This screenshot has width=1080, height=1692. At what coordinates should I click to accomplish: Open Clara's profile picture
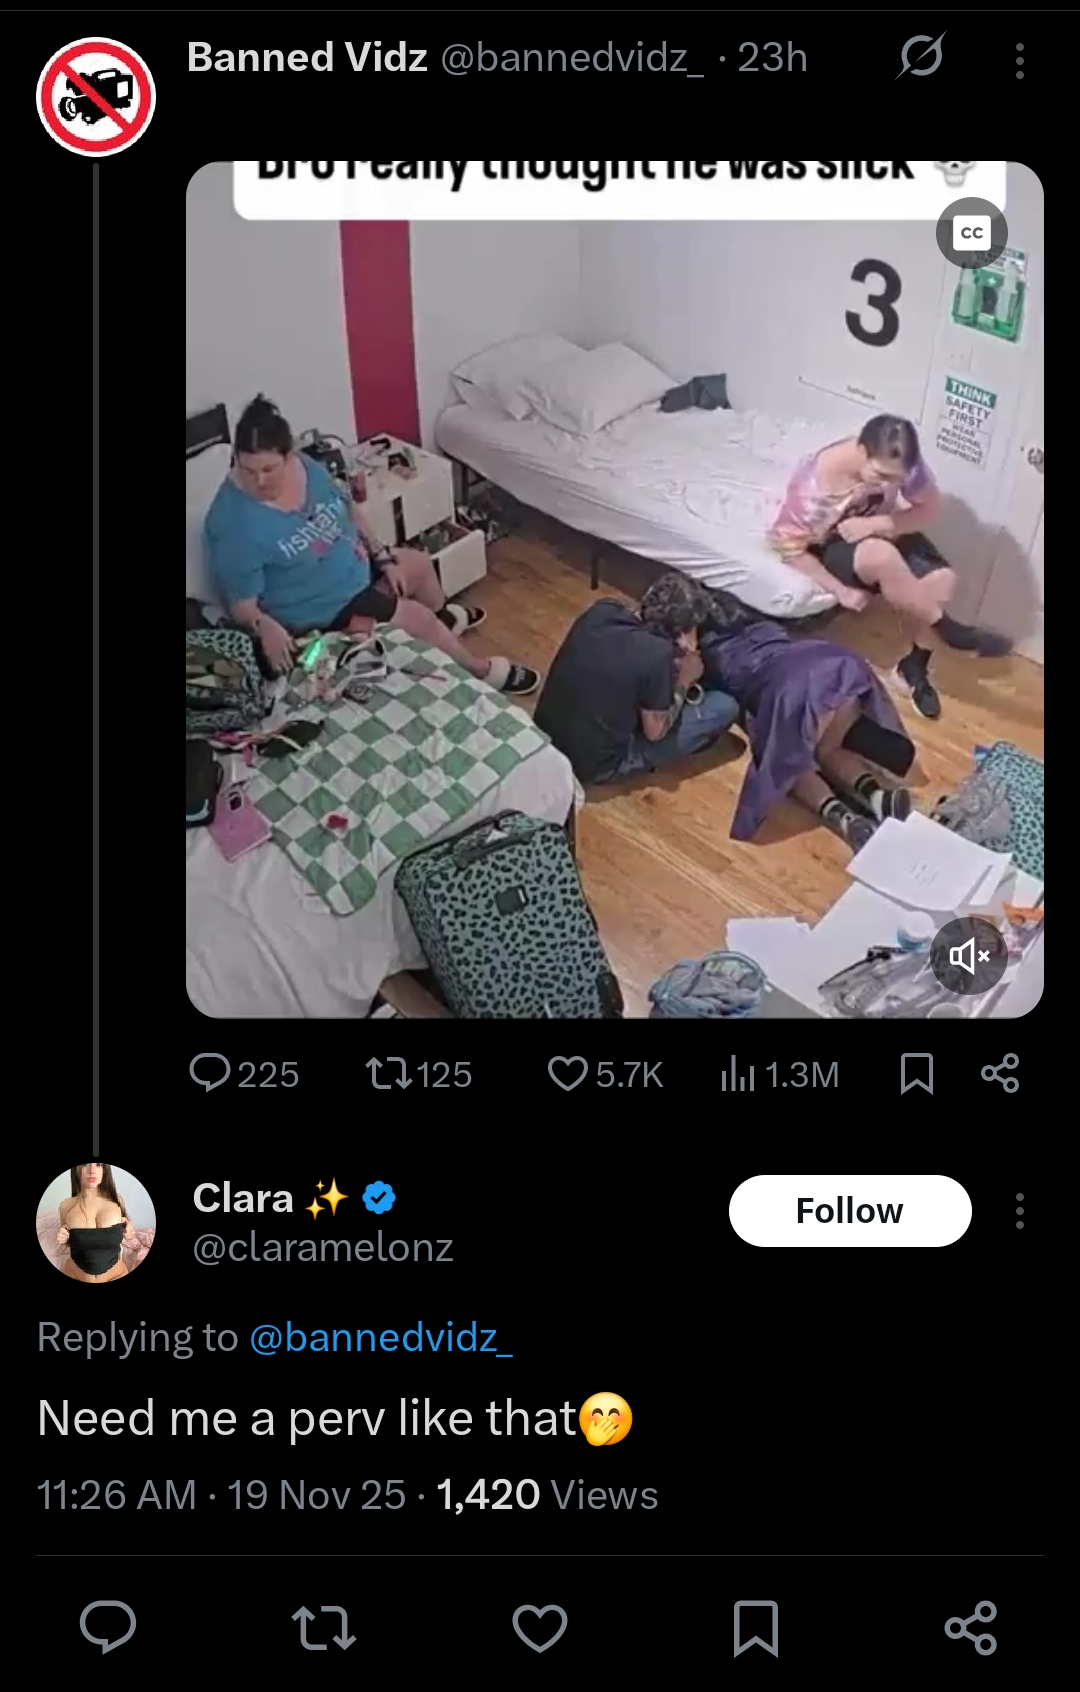pos(96,1222)
